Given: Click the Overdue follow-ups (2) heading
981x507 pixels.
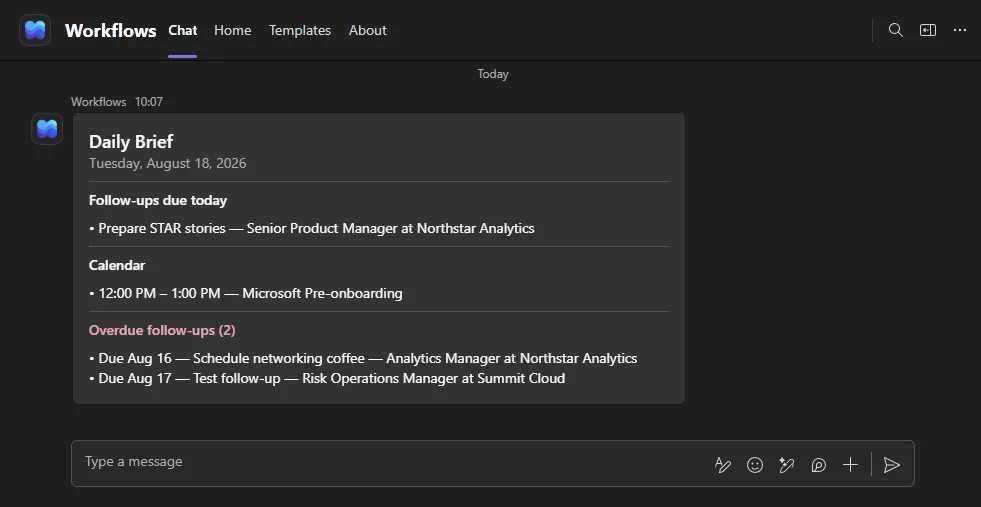Looking at the screenshot, I should click(x=162, y=330).
